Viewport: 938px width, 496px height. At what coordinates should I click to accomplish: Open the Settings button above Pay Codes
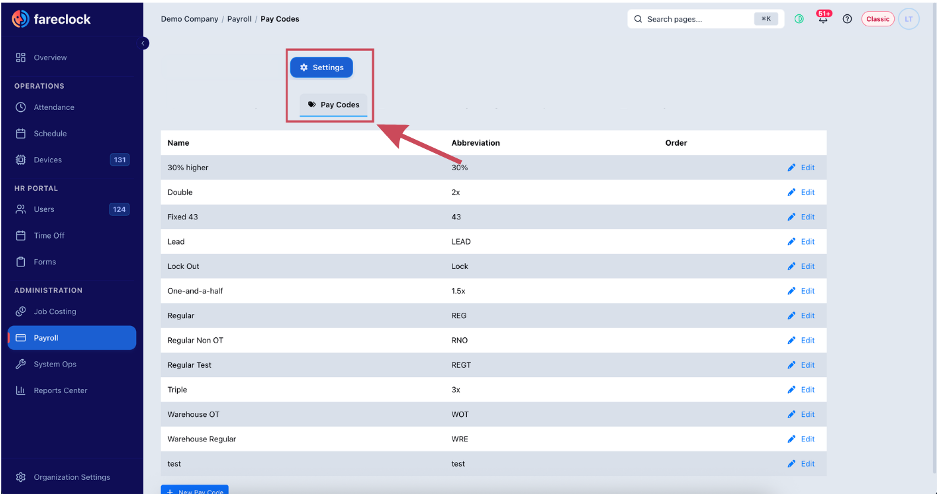(x=321, y=68)
